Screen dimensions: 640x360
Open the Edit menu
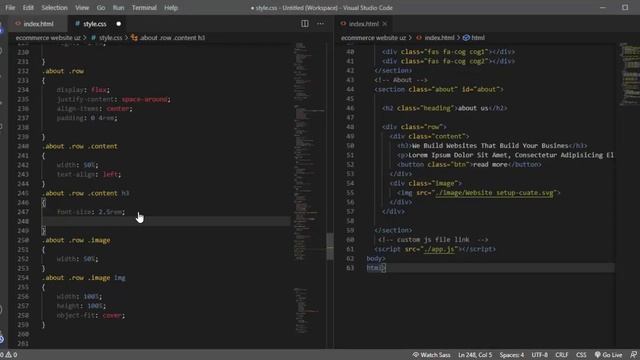(x=28, y=8)
